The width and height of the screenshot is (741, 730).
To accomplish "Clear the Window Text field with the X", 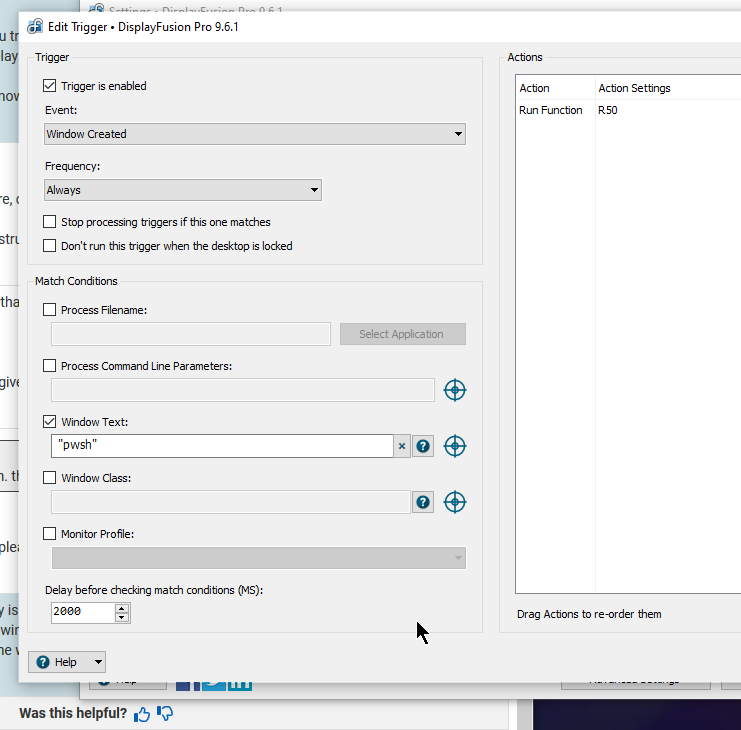I will (x=402, y=446).
